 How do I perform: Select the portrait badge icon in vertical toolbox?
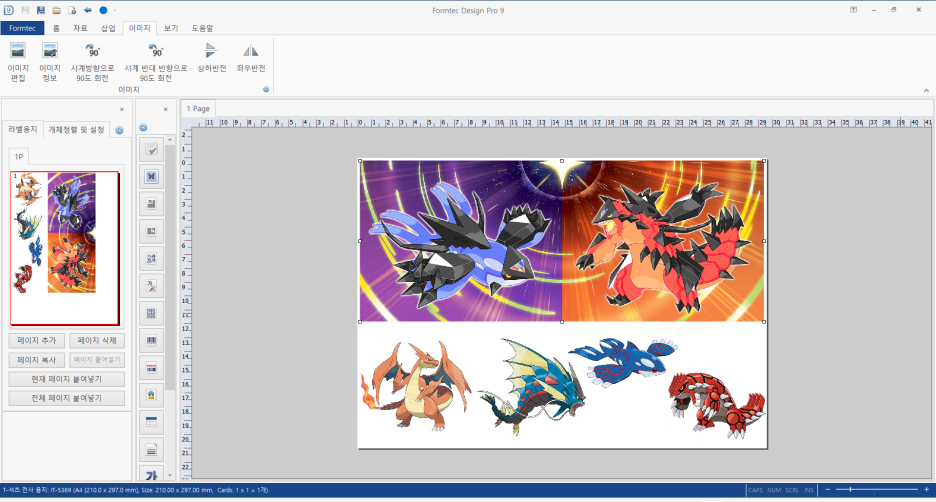(152, 395)
